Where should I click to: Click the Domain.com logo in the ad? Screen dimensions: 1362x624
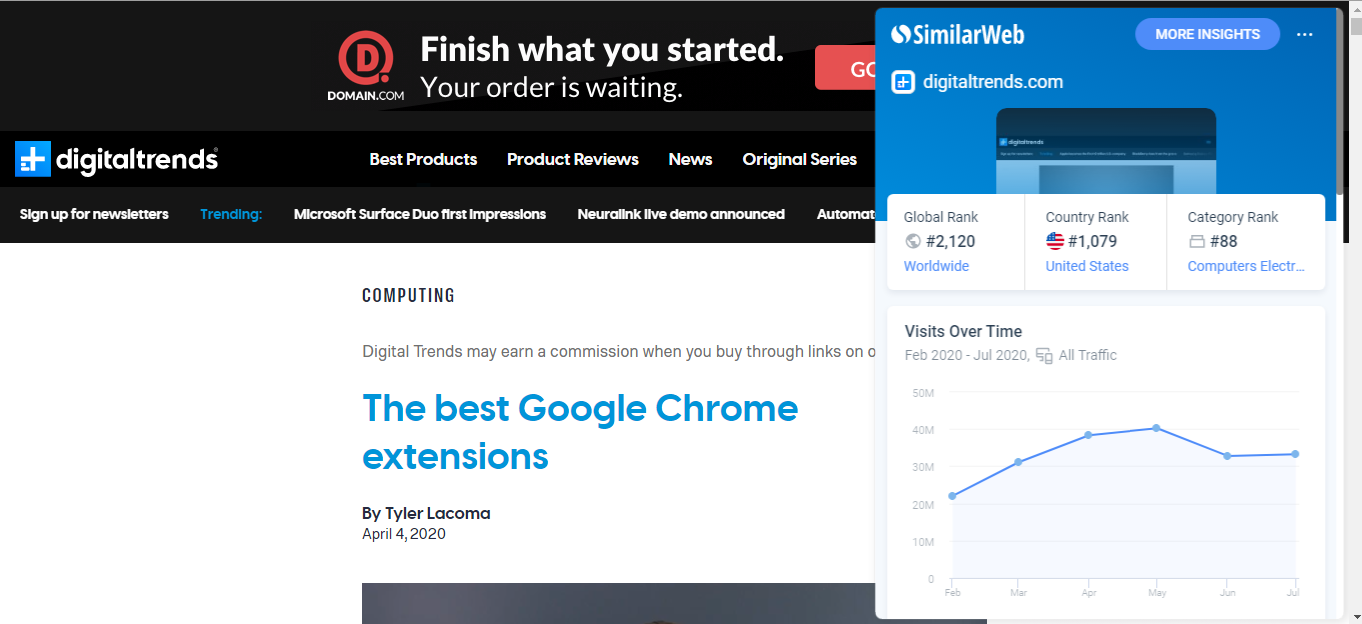[x=365, y=66]
